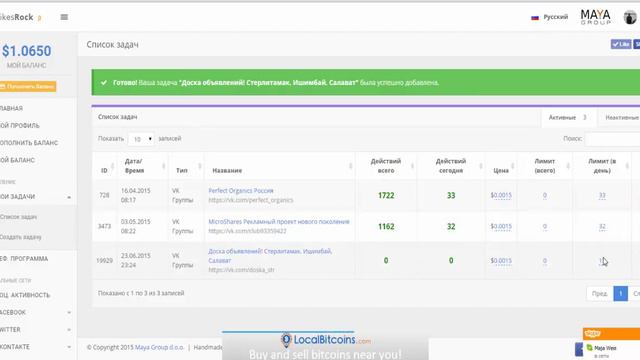Expand the ВКОНТАКТЕ sidebar section
The image size is (640, 360).
[x=69, y=347]
